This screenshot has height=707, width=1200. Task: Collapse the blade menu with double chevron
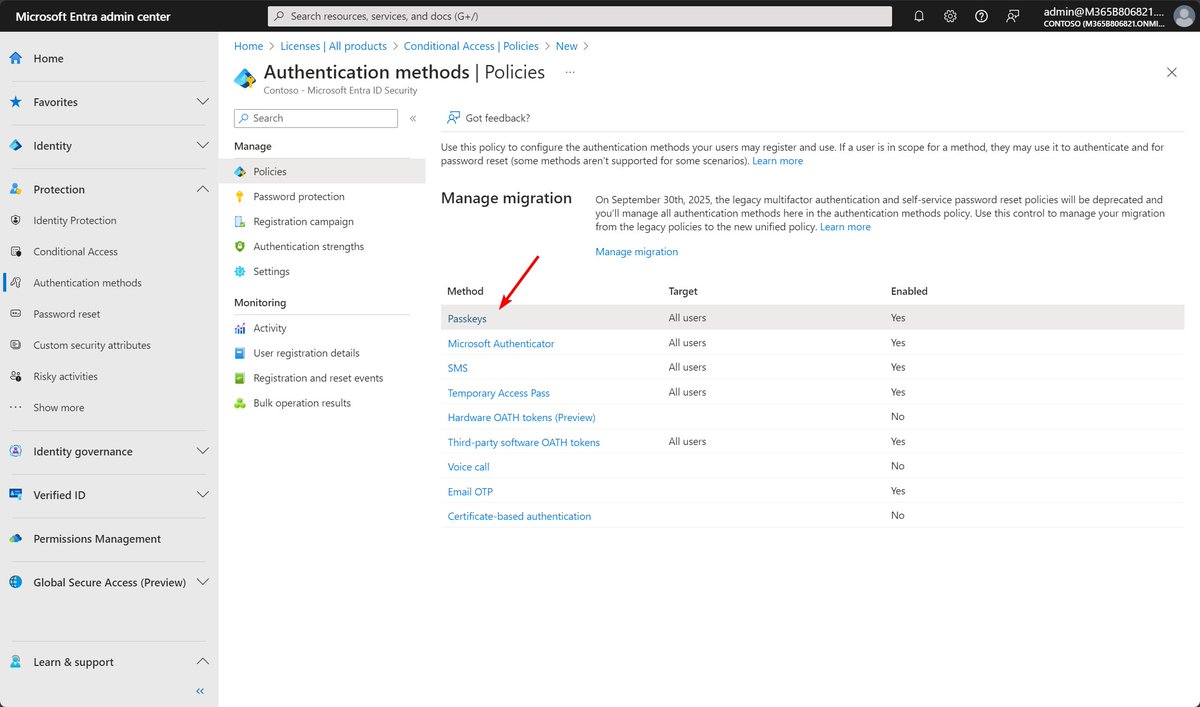coord(413,118)
